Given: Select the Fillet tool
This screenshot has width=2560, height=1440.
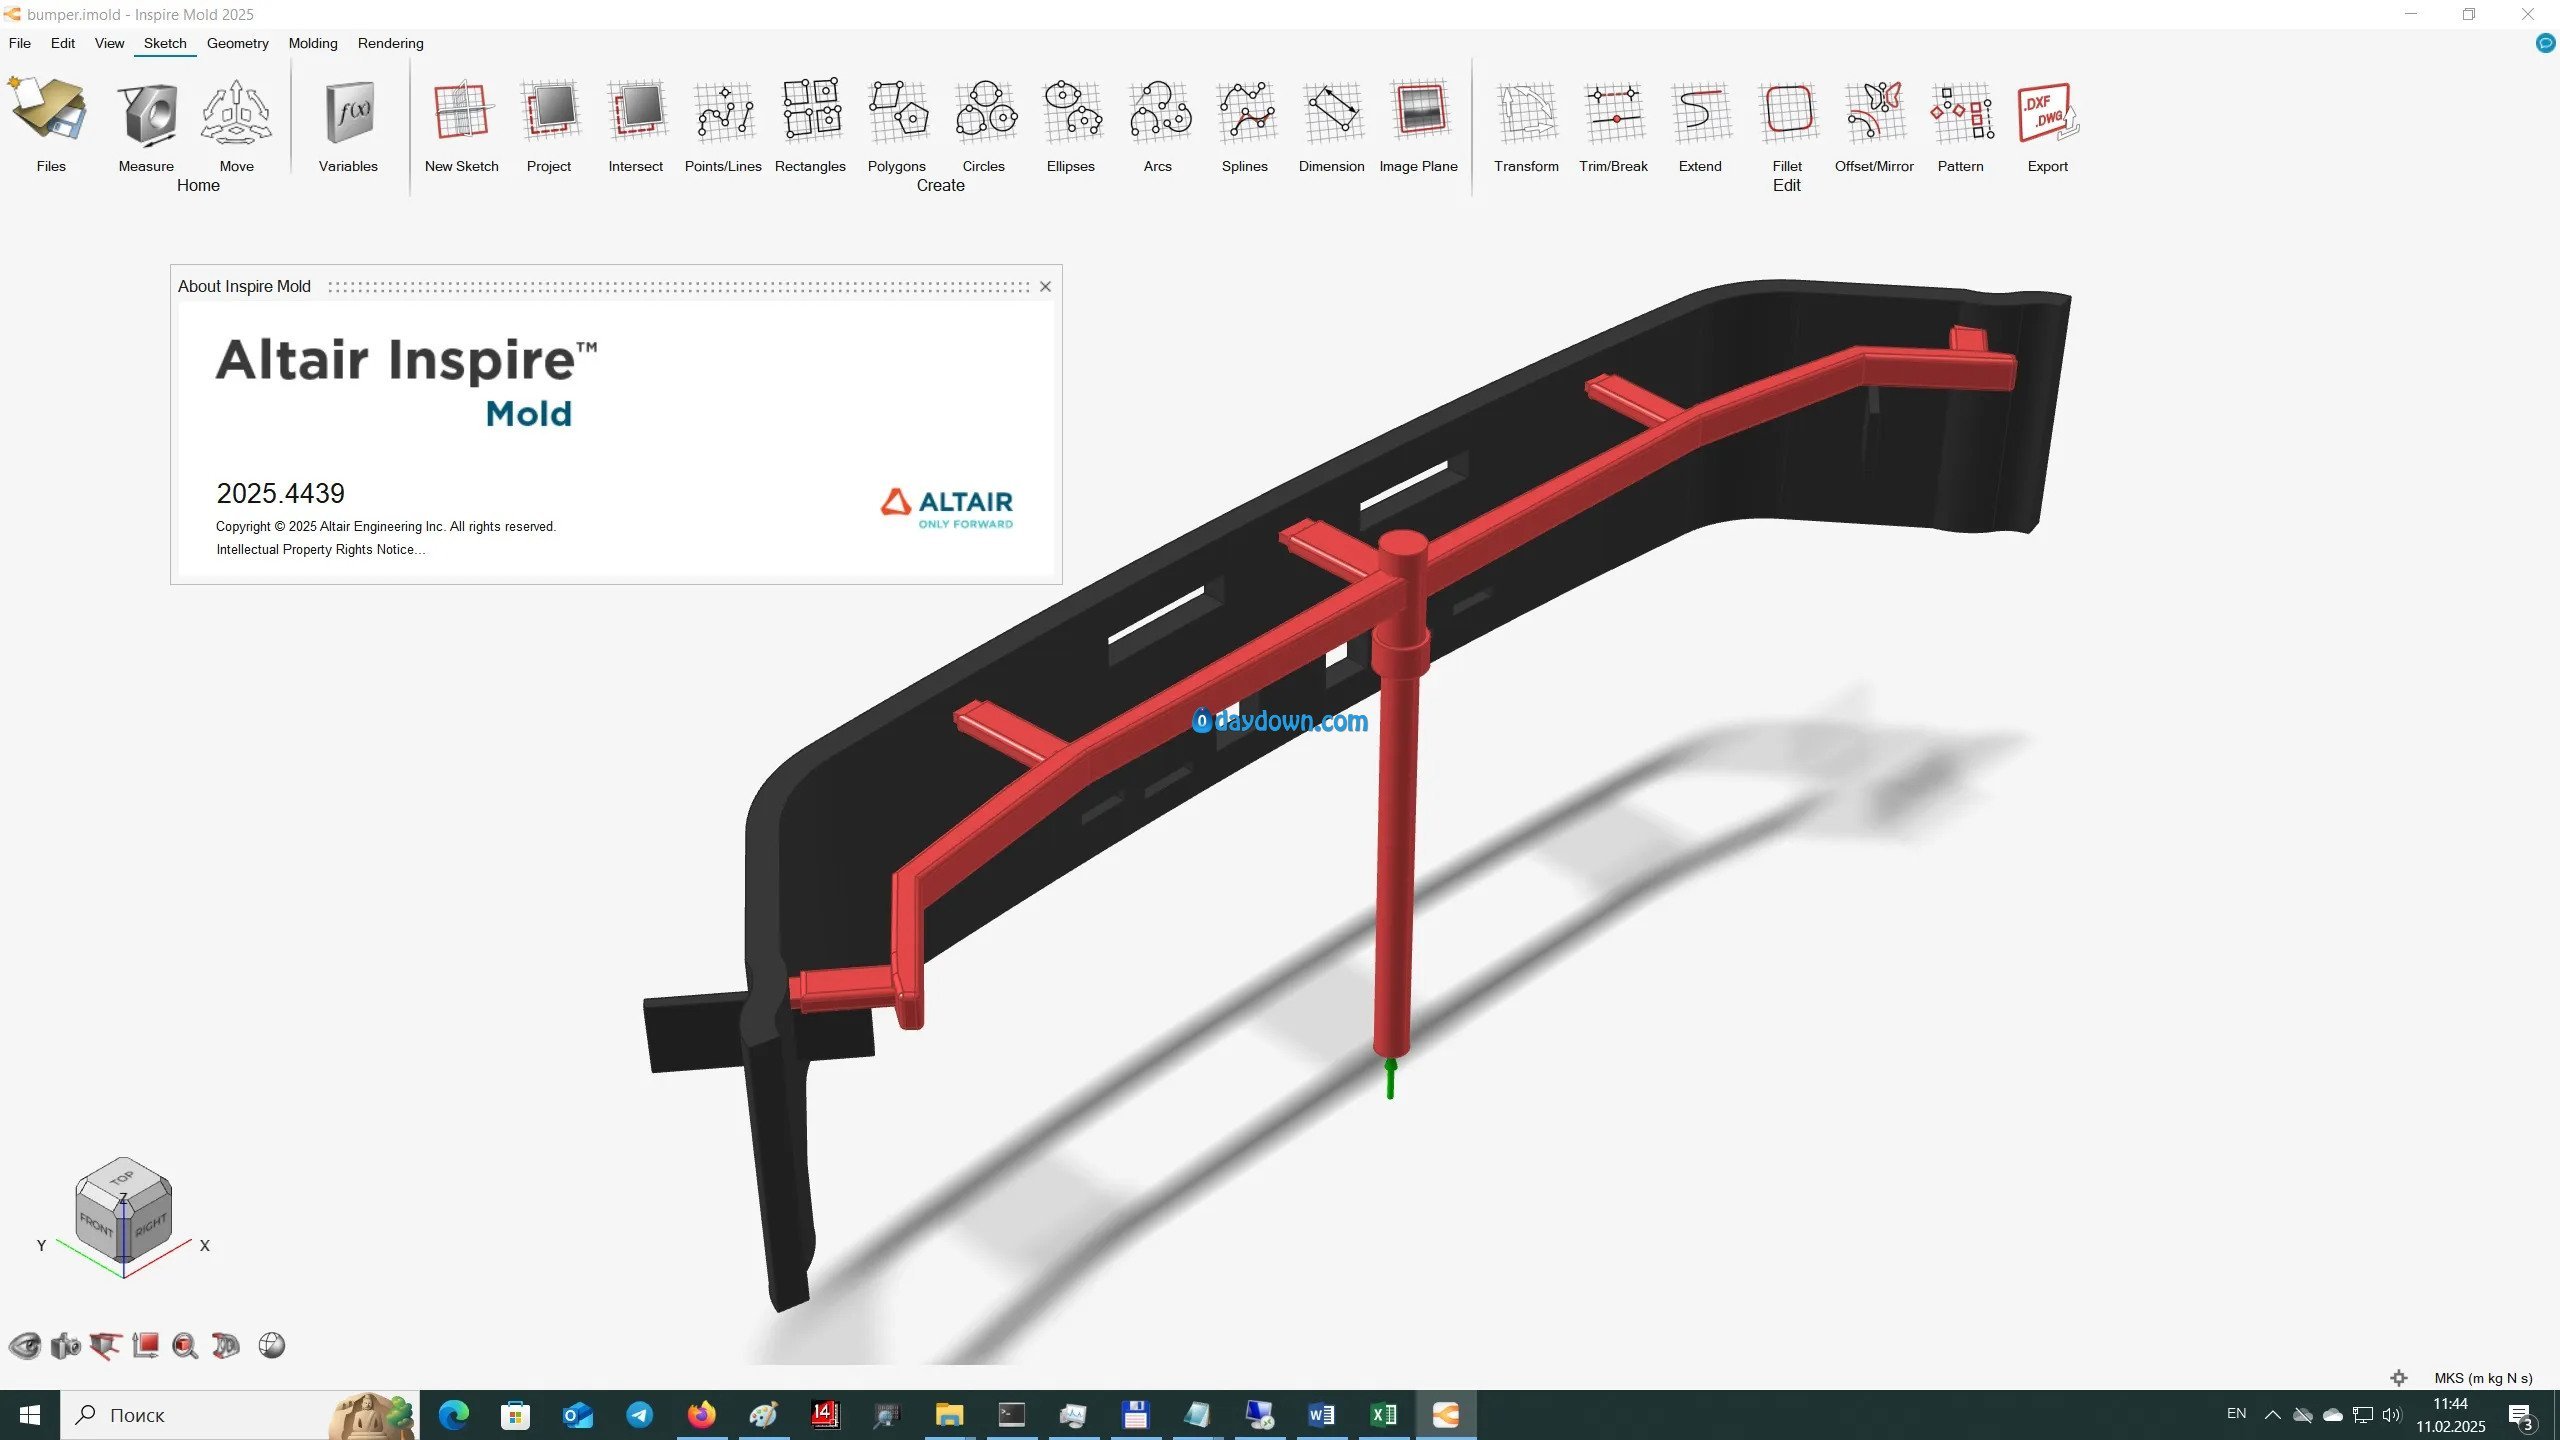Looking at the screenshot, I should click(x=1788, y=111).
